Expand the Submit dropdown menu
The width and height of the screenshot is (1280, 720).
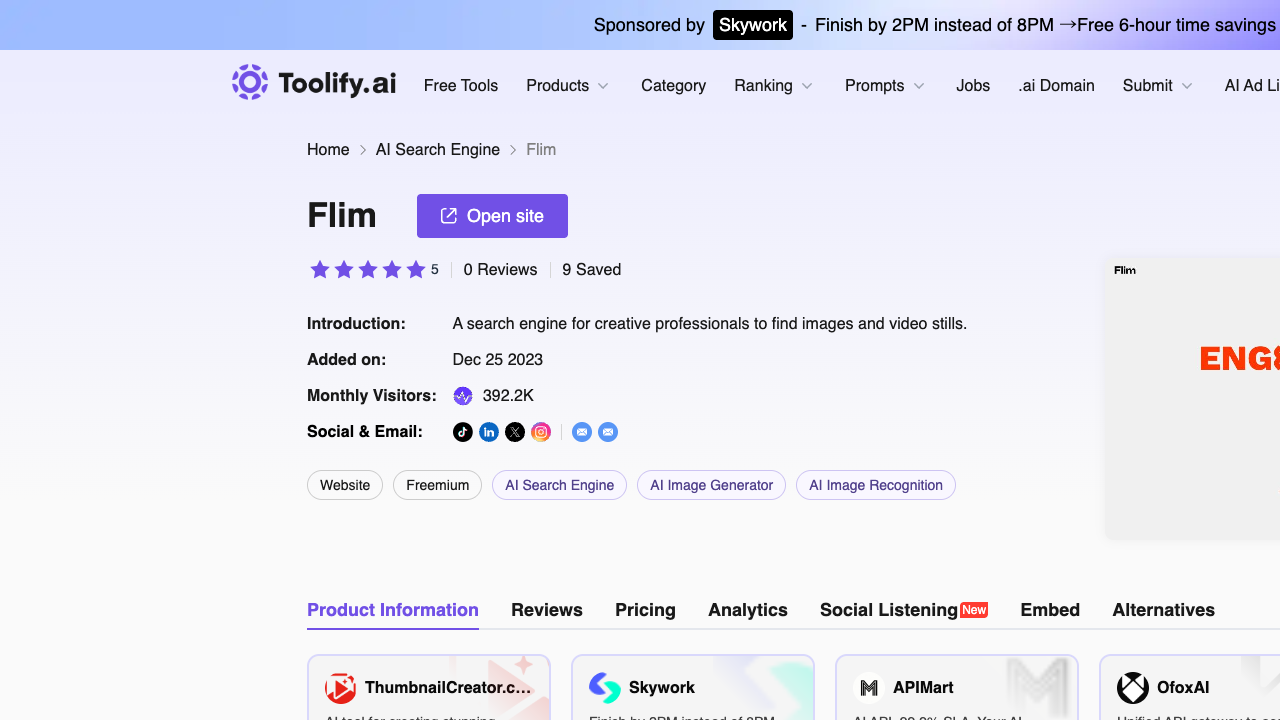(1158, 86)
